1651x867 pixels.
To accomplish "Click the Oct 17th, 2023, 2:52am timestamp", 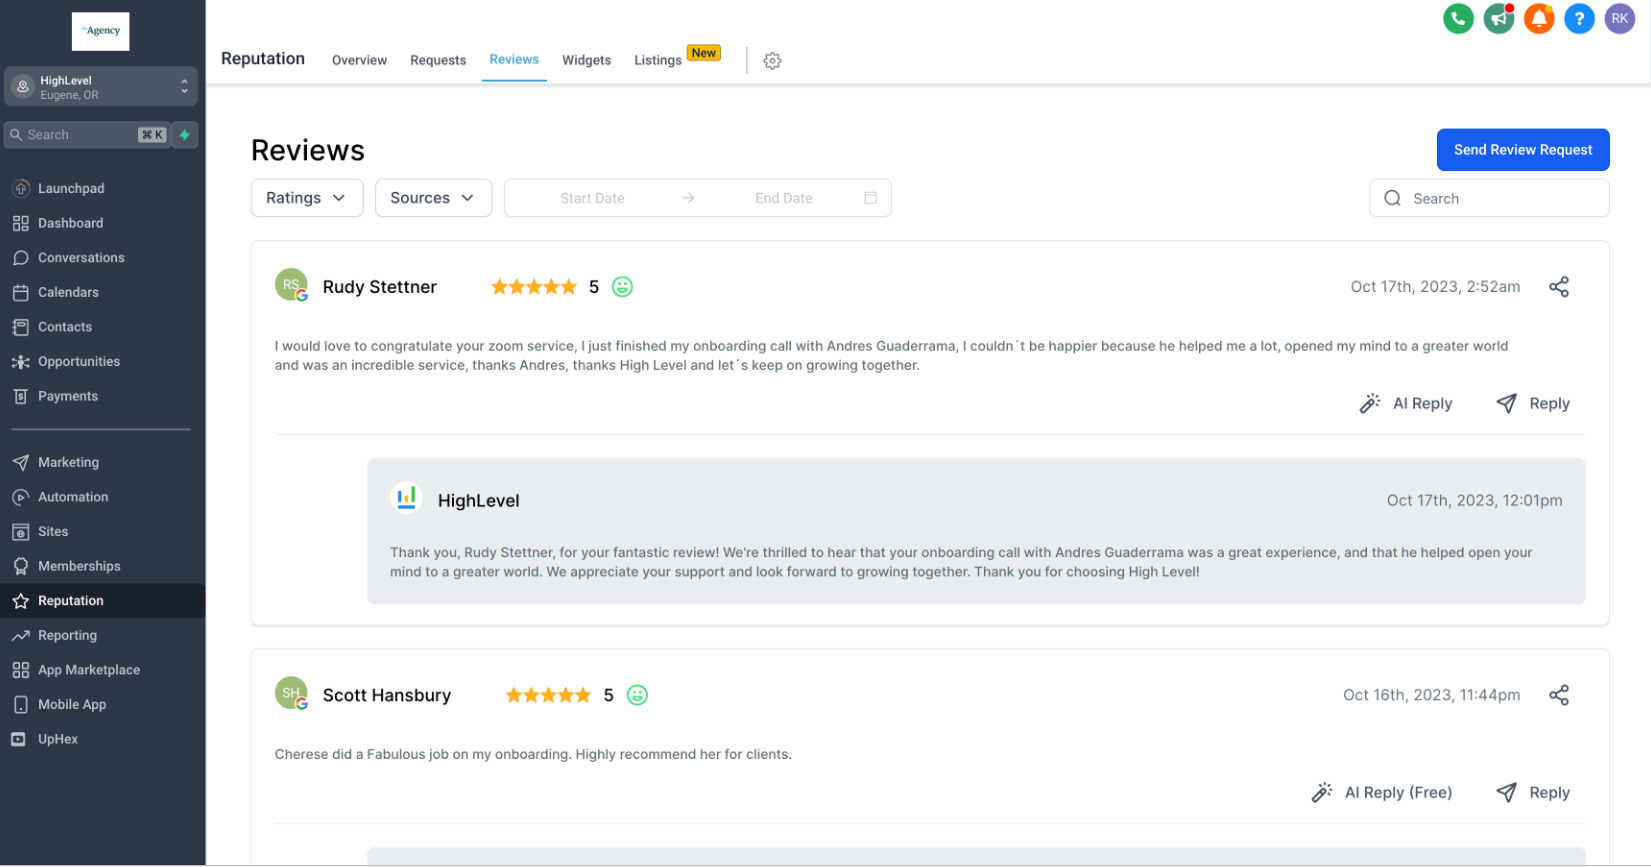I will coord(1435,287).
